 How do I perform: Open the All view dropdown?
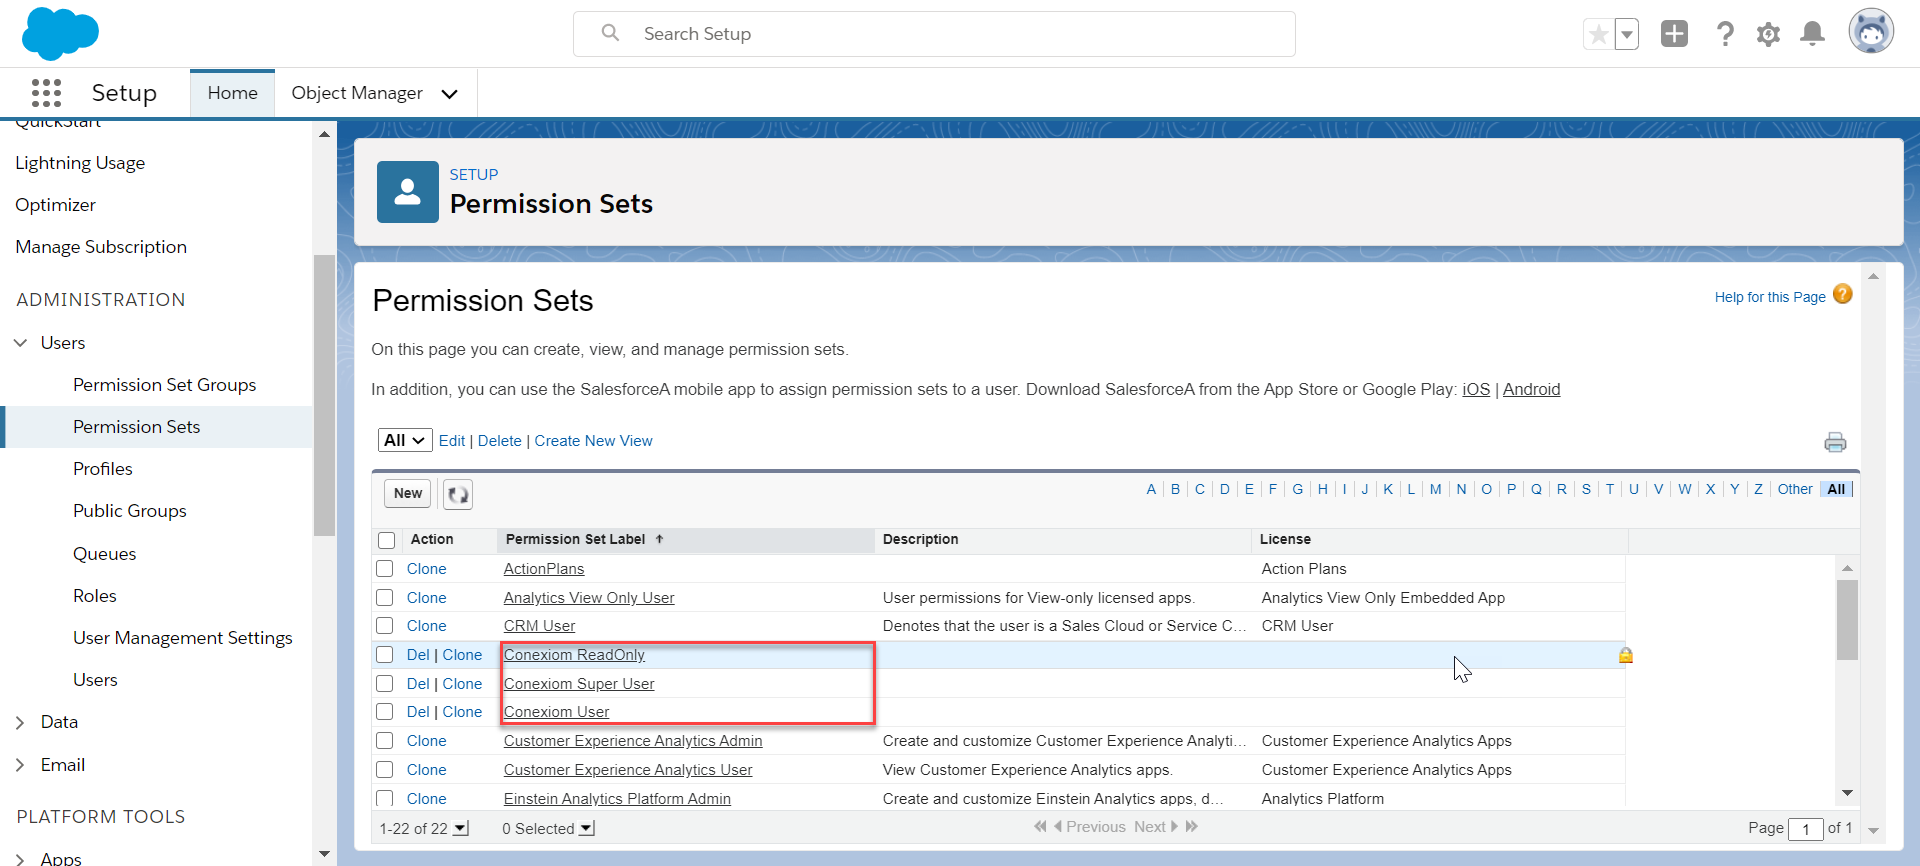[405, 440]
